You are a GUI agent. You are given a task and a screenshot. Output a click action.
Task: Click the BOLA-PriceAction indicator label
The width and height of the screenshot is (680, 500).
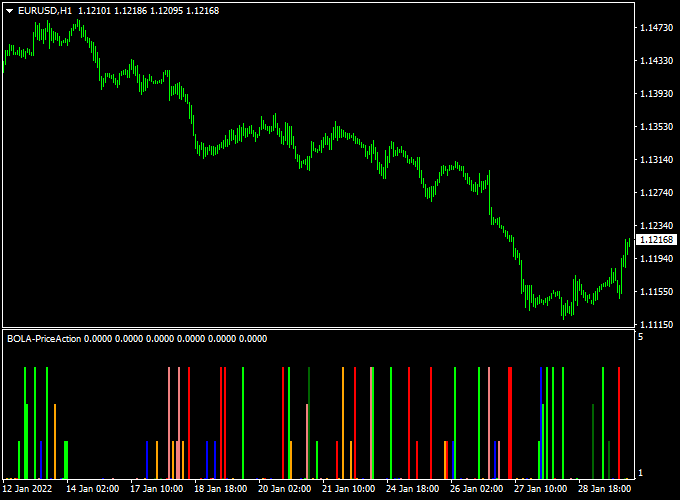click(x=44, y=339)
